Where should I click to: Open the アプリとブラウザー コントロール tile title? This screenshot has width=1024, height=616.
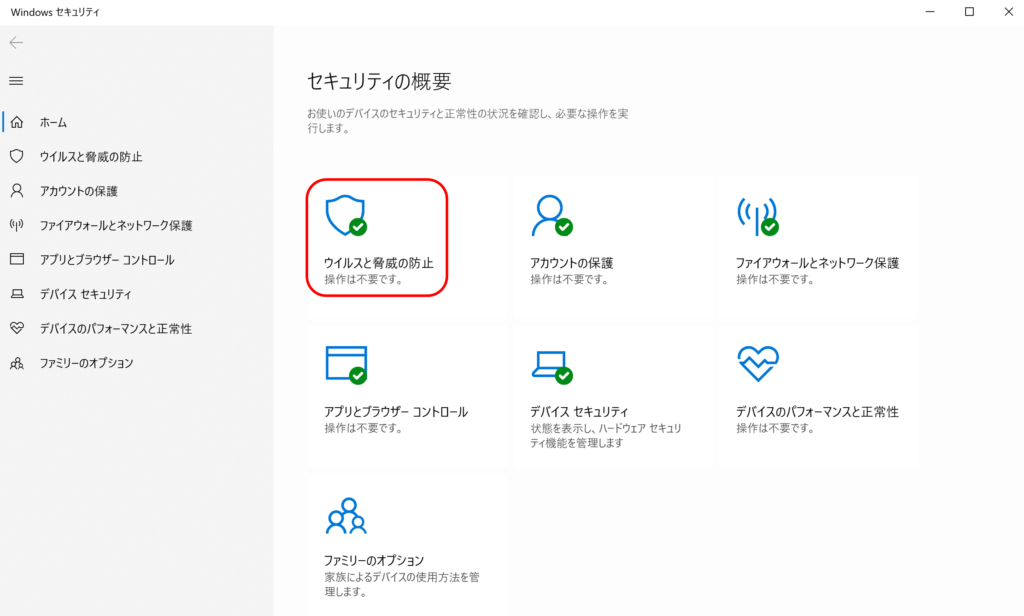click(x=396, y=412)
